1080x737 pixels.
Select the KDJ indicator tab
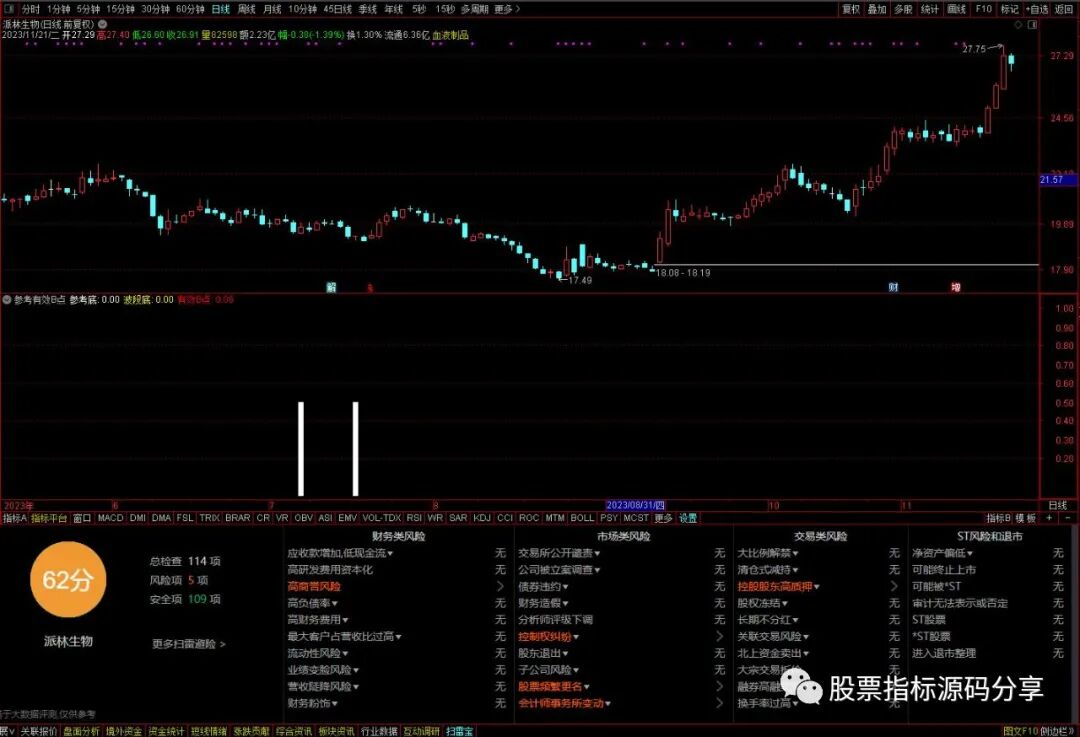(x=482, y=518)
